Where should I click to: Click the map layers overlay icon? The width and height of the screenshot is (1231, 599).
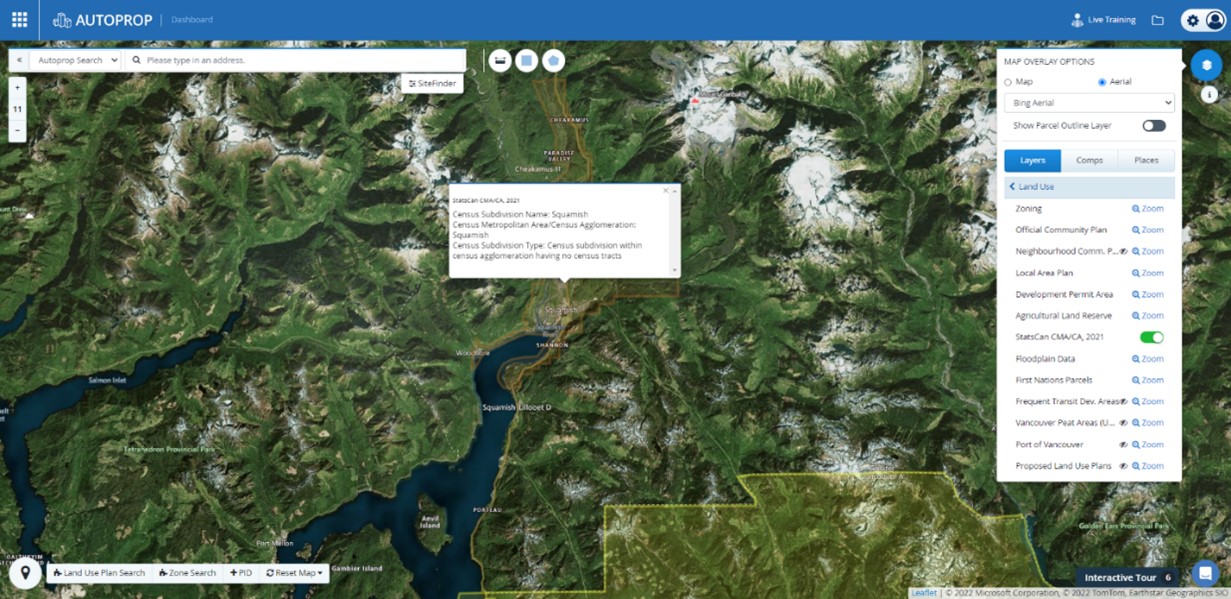[1206, 65]
